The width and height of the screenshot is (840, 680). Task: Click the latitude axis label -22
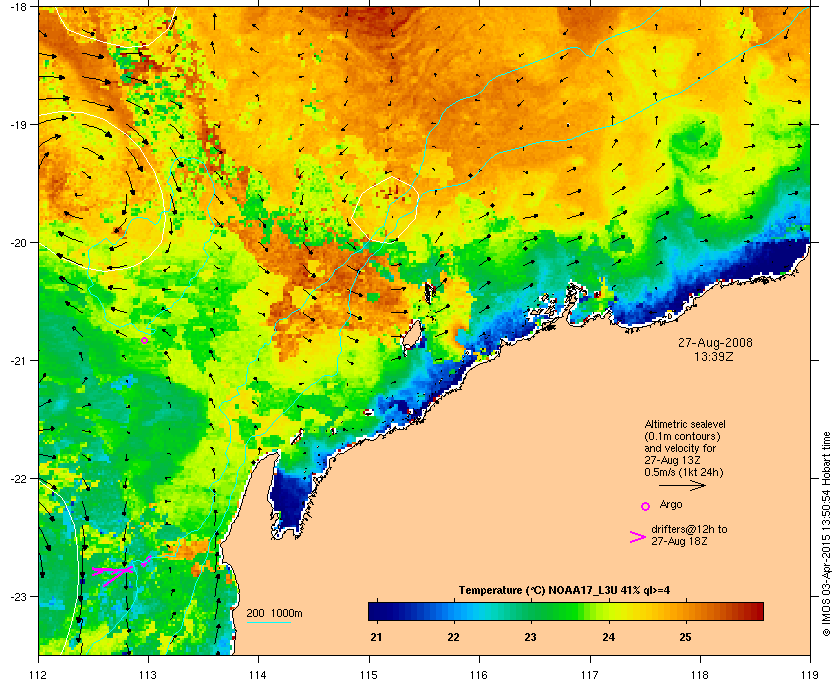point(19,478)
